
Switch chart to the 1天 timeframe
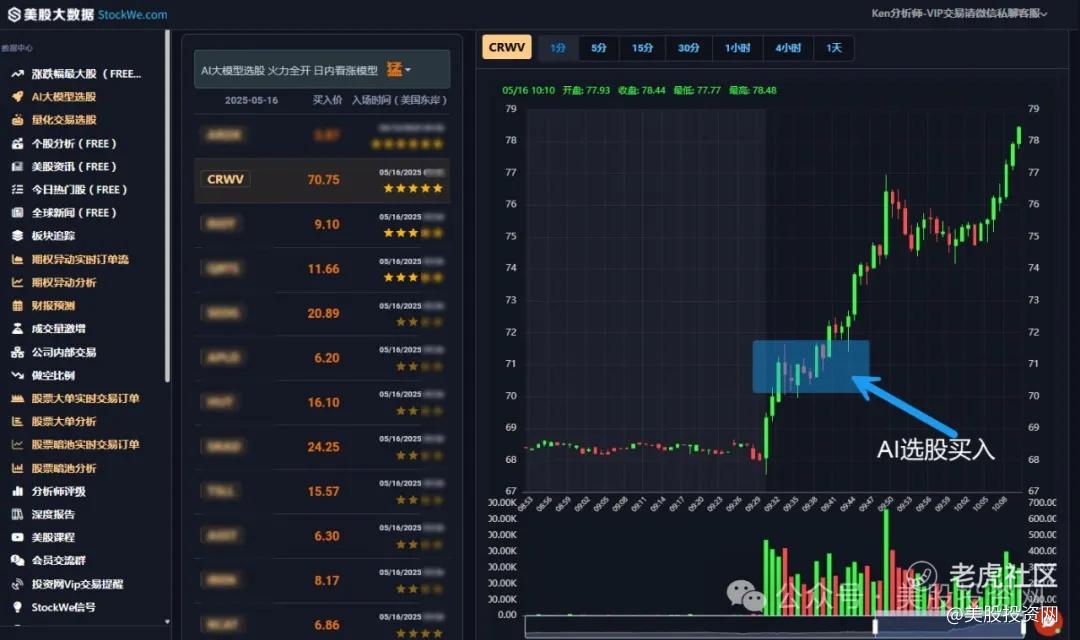point(834,48)
